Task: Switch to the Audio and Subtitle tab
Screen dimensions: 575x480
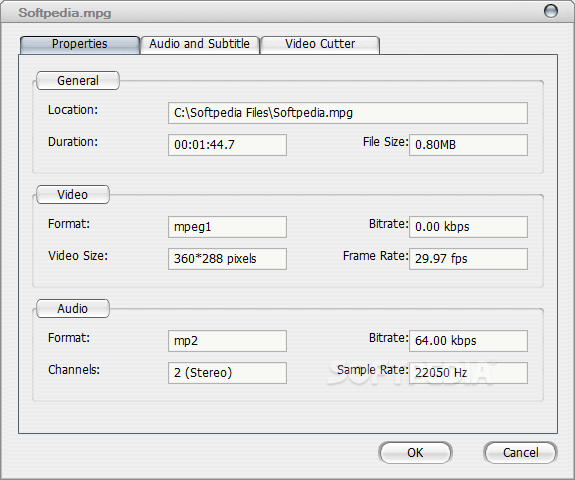Action: 200,45
